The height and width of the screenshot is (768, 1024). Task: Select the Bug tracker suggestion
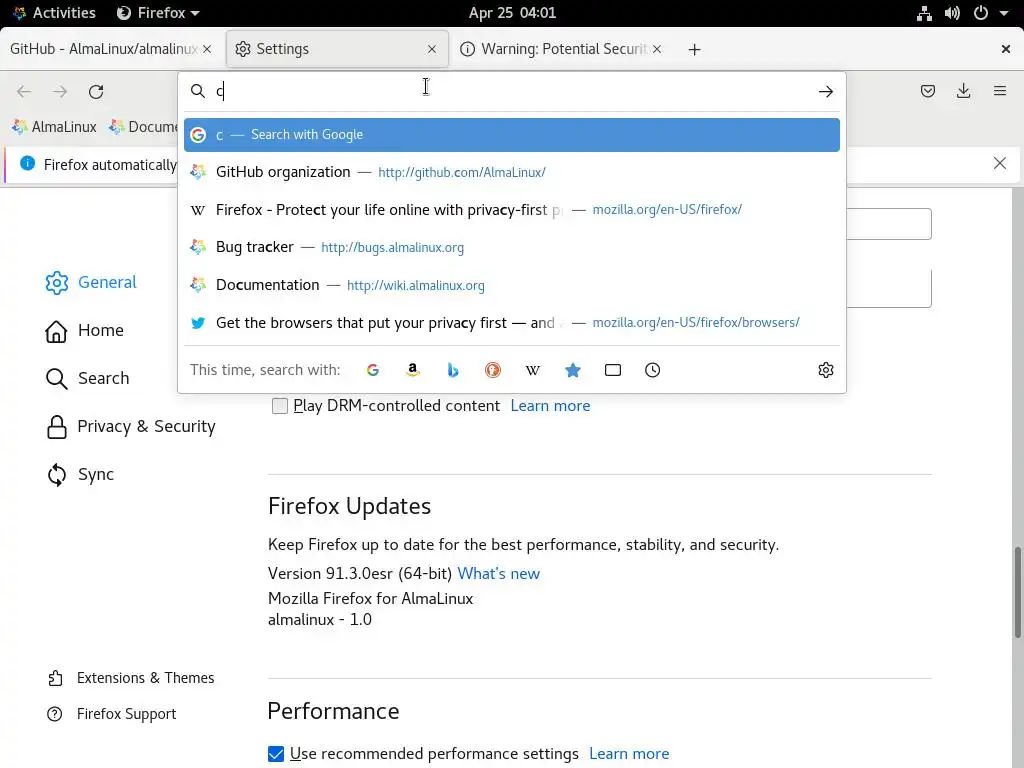[x=512, y=248]
